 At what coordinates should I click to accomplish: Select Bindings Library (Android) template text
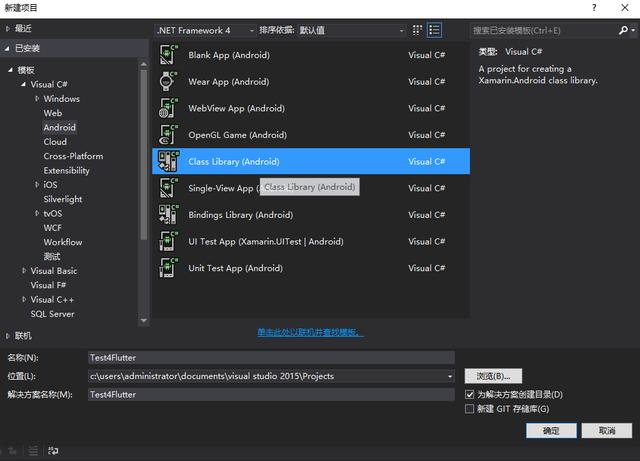[240, 215]
